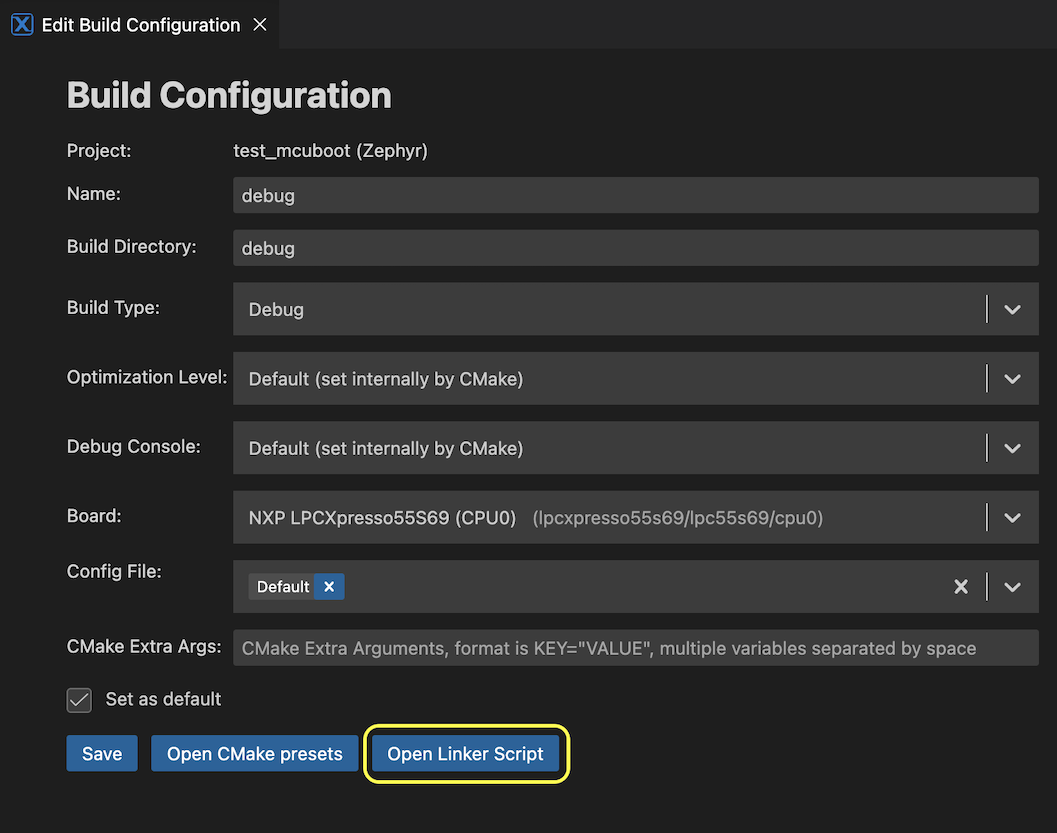
Task: Close the Edit Build Configuration tab
Action: pyautogui.click(x=260, y=25)
